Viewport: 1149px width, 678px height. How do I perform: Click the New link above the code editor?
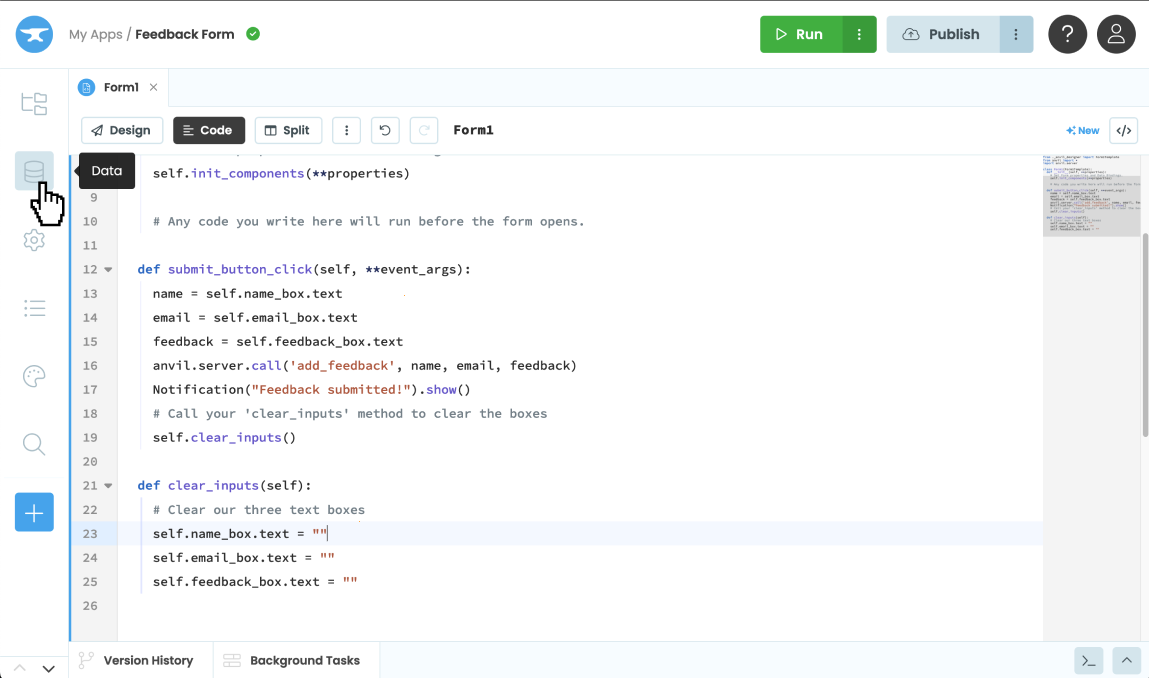[1081, 130]
